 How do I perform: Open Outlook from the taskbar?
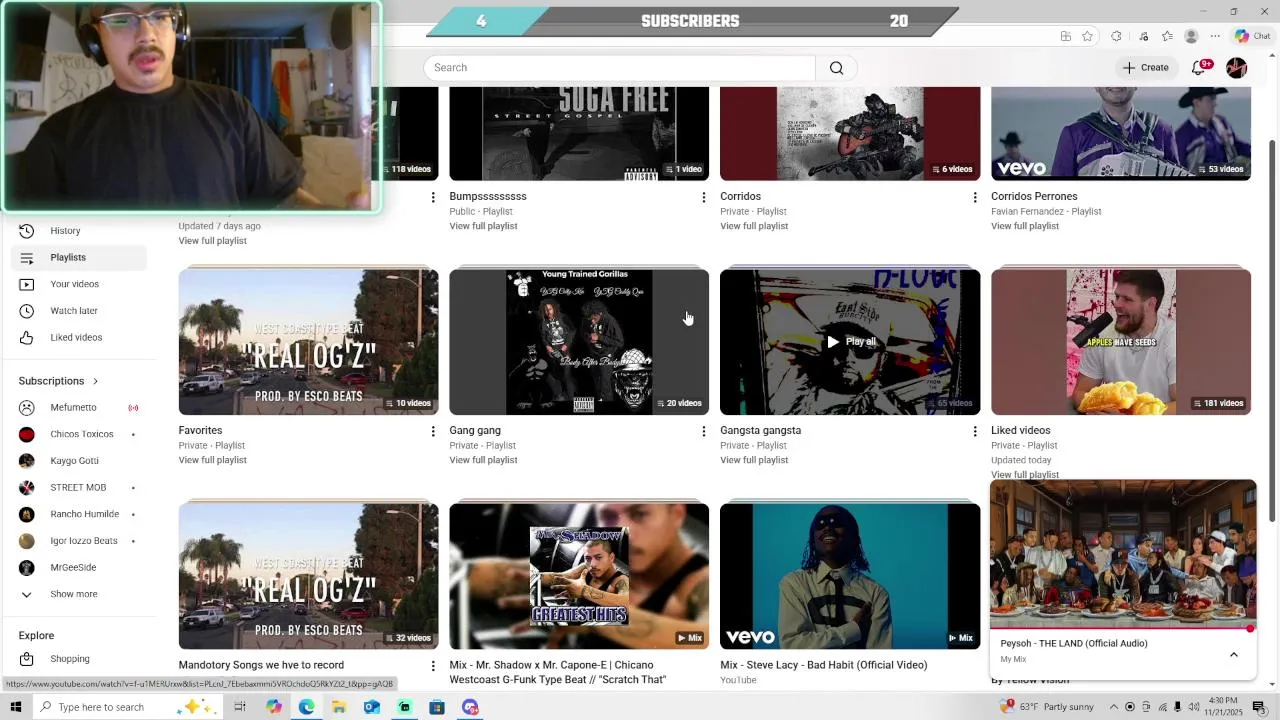[372, 707]
